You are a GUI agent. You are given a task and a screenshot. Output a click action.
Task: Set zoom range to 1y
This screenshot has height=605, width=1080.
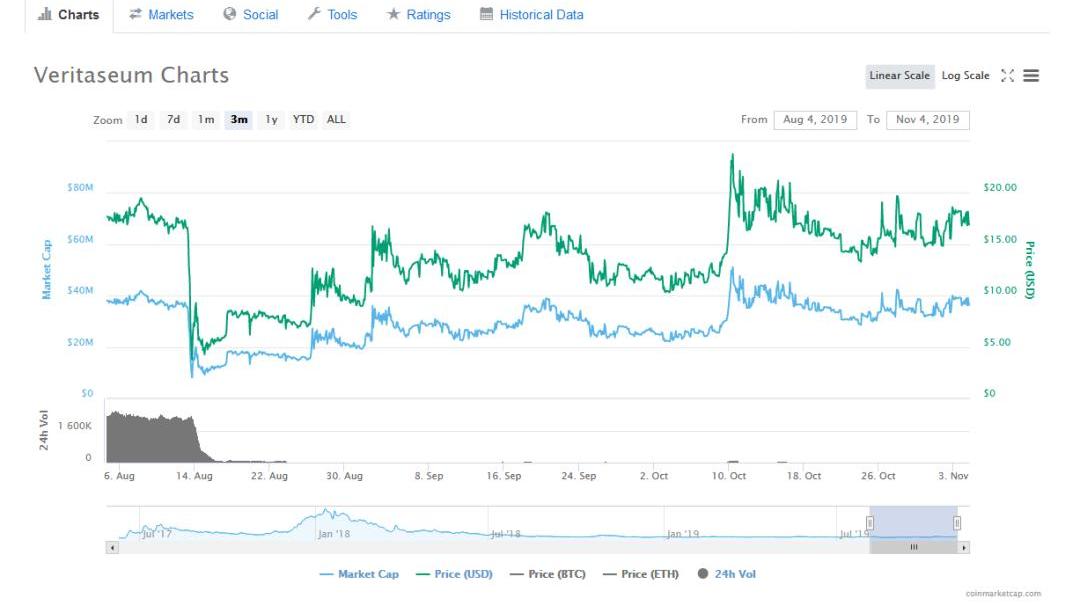tap(271, 120)
